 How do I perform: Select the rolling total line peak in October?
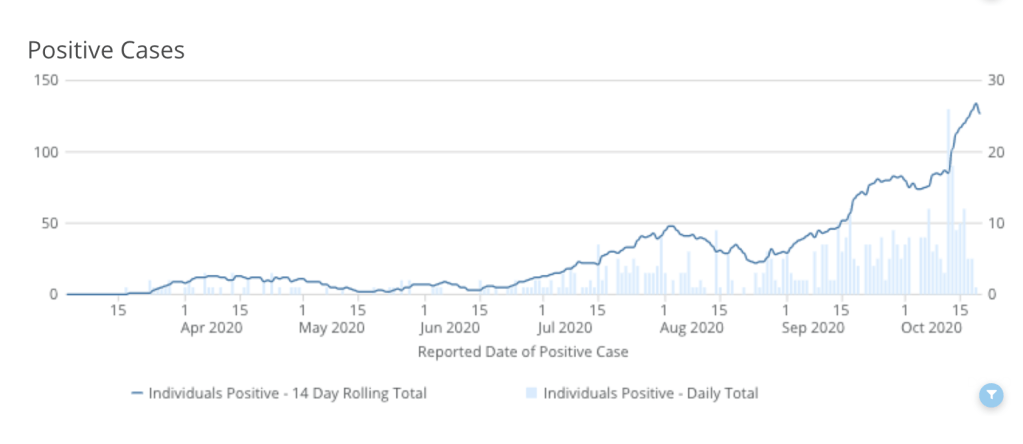pyautogui.click(x=976, y=103)
